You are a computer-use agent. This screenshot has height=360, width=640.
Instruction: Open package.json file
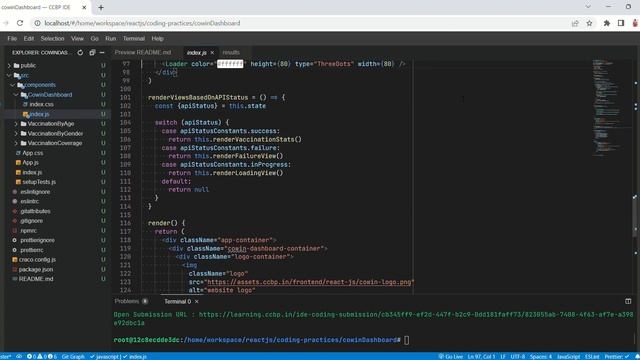tap(36, 269)
